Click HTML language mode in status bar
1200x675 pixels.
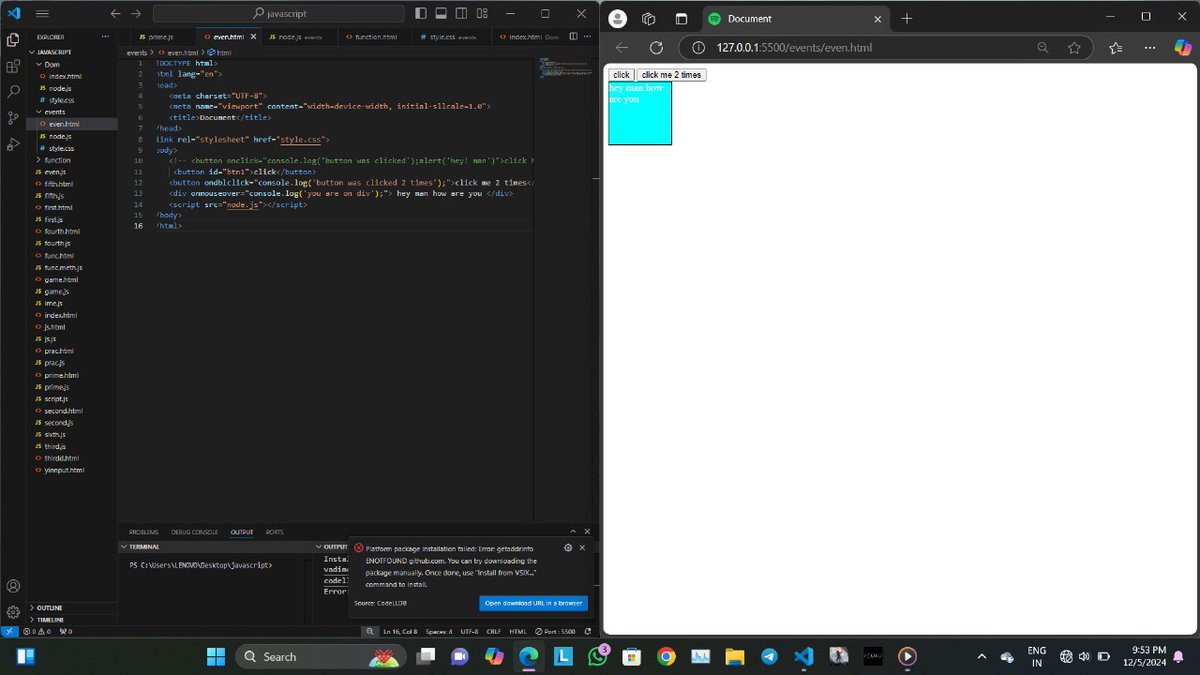518,631
